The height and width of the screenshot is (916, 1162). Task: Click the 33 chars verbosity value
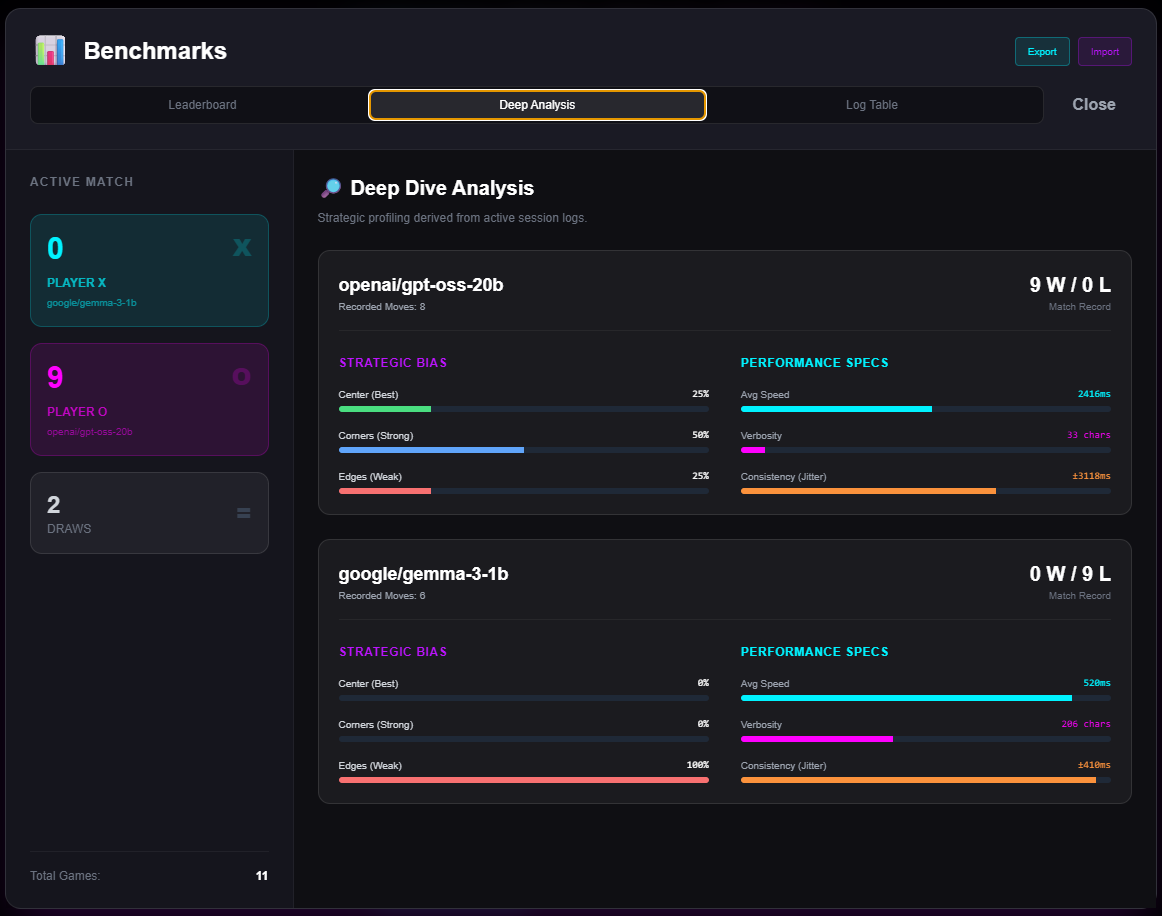pos(1089,435)
